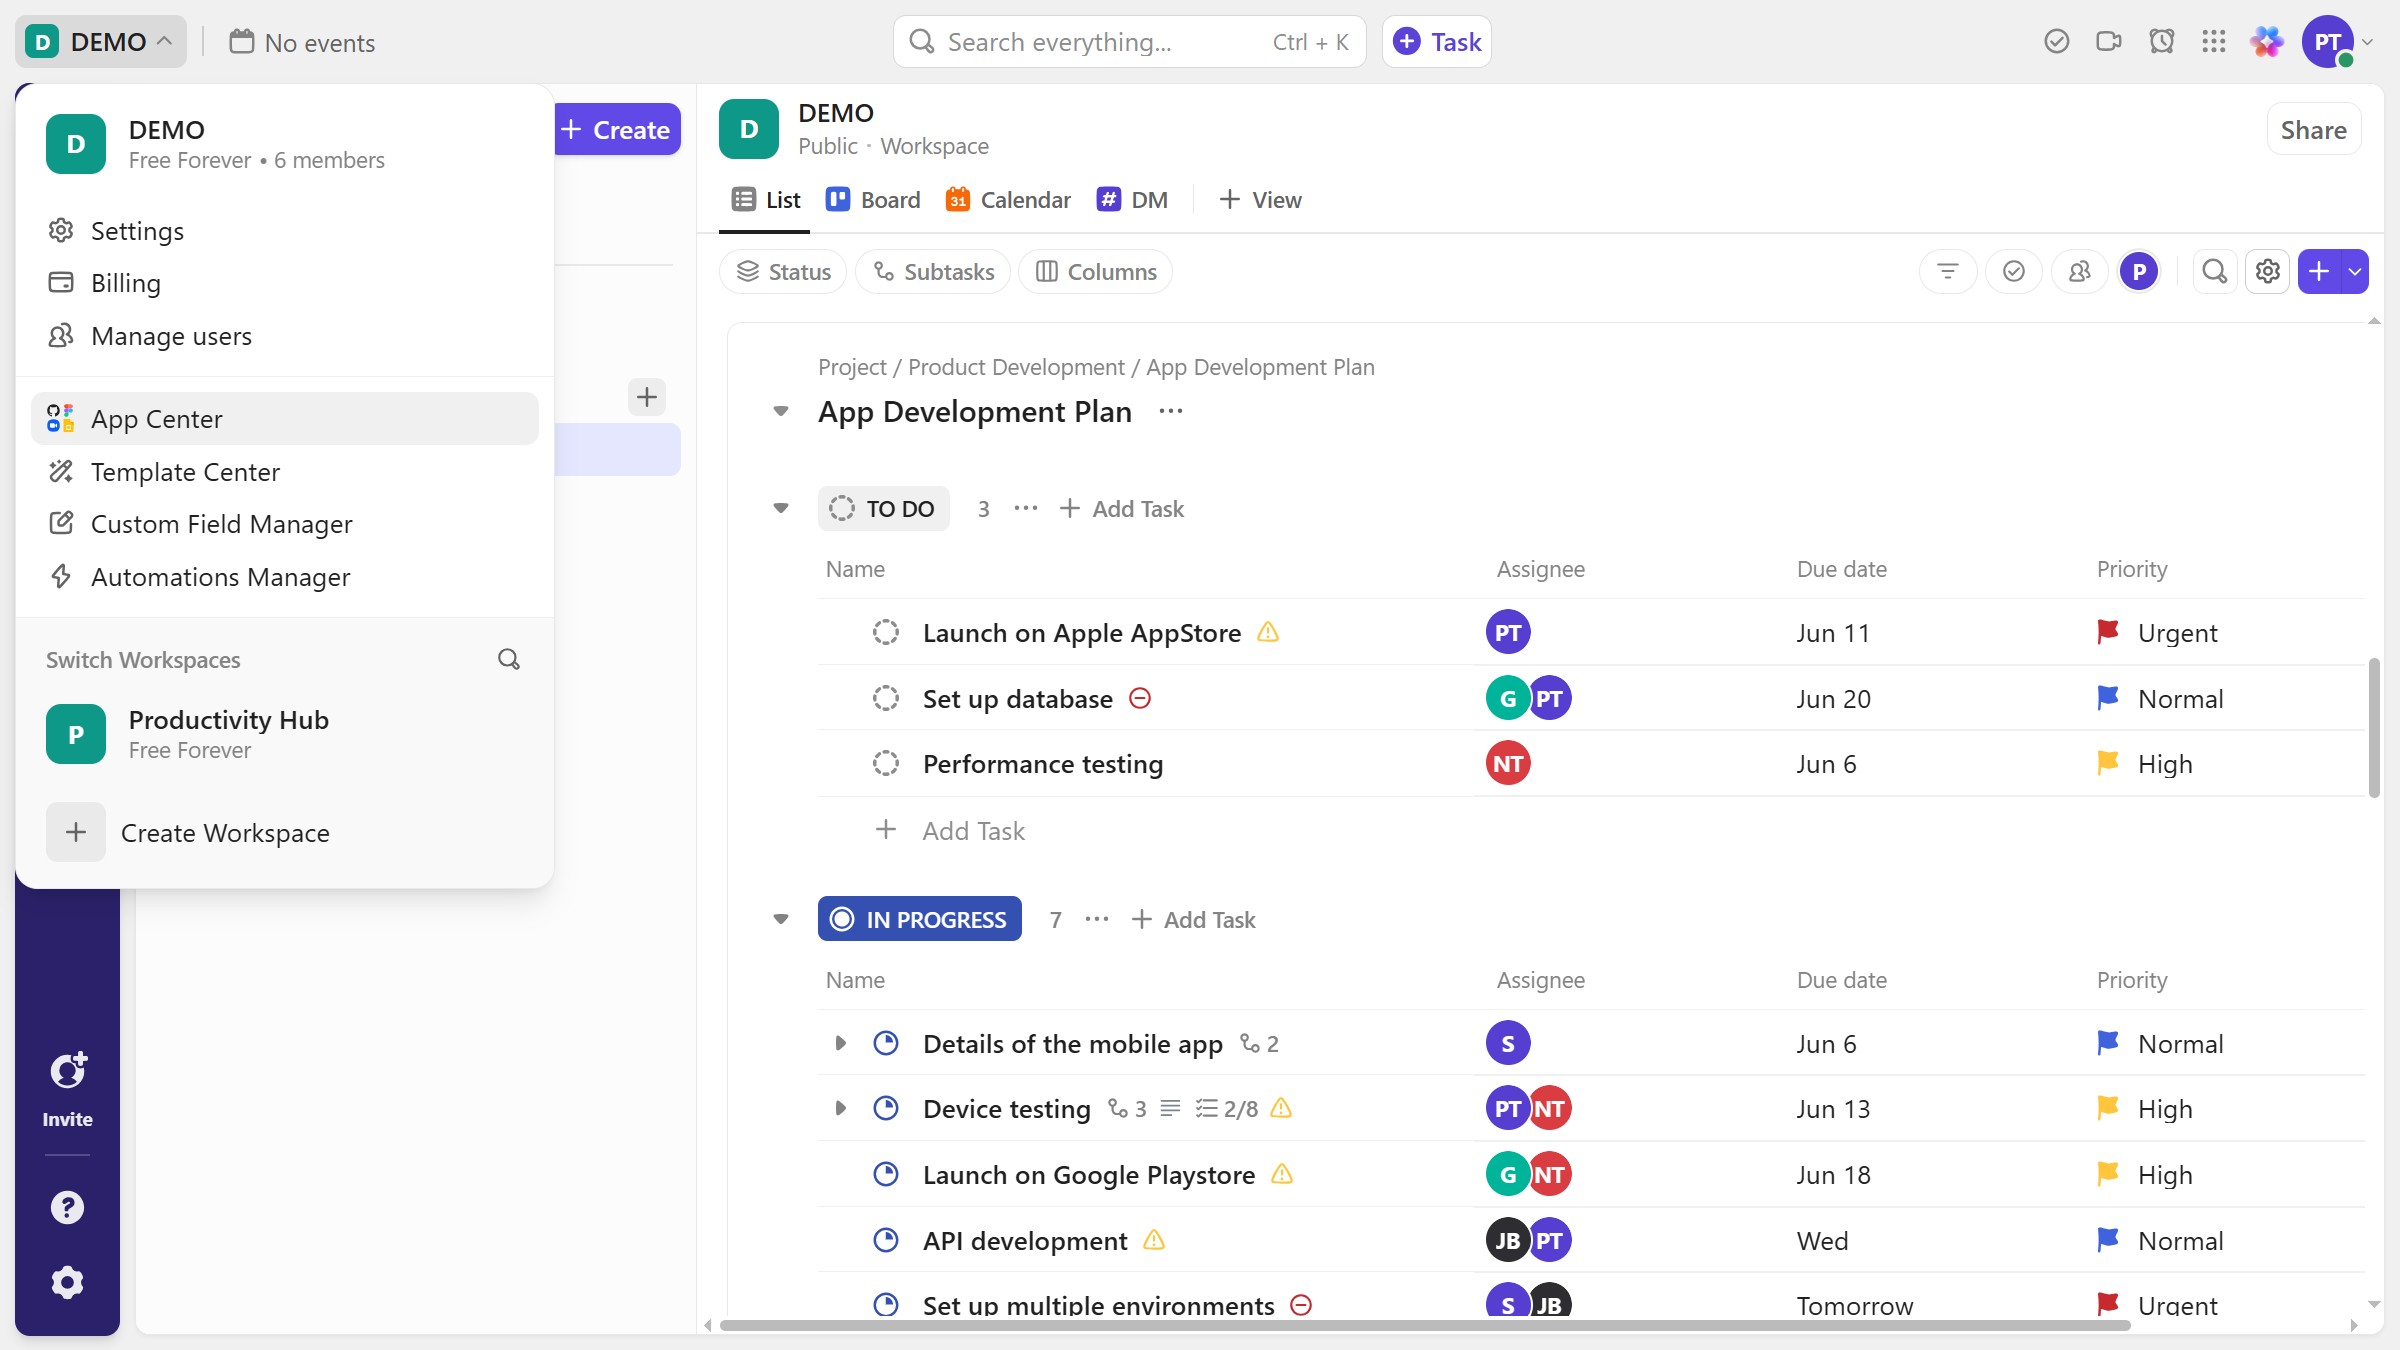This screenshot has height=1350, width=2400.
Task: Click the list view settings gear icon
Action: (x=2268, y=272)
